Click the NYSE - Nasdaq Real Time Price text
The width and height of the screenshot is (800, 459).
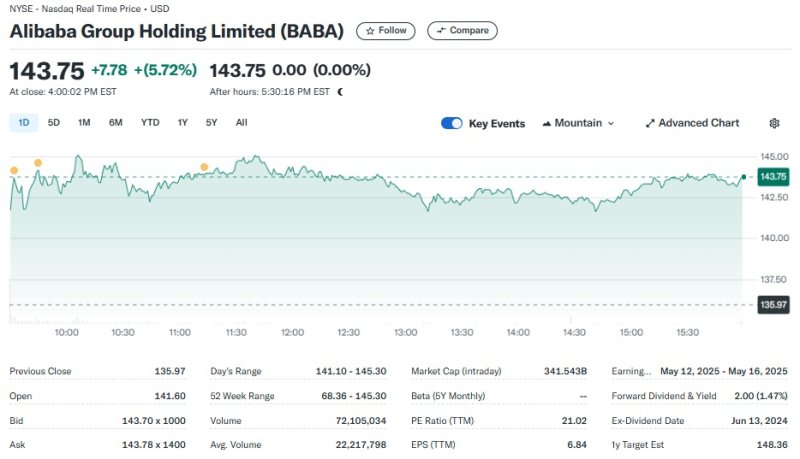tap(74, 9)
